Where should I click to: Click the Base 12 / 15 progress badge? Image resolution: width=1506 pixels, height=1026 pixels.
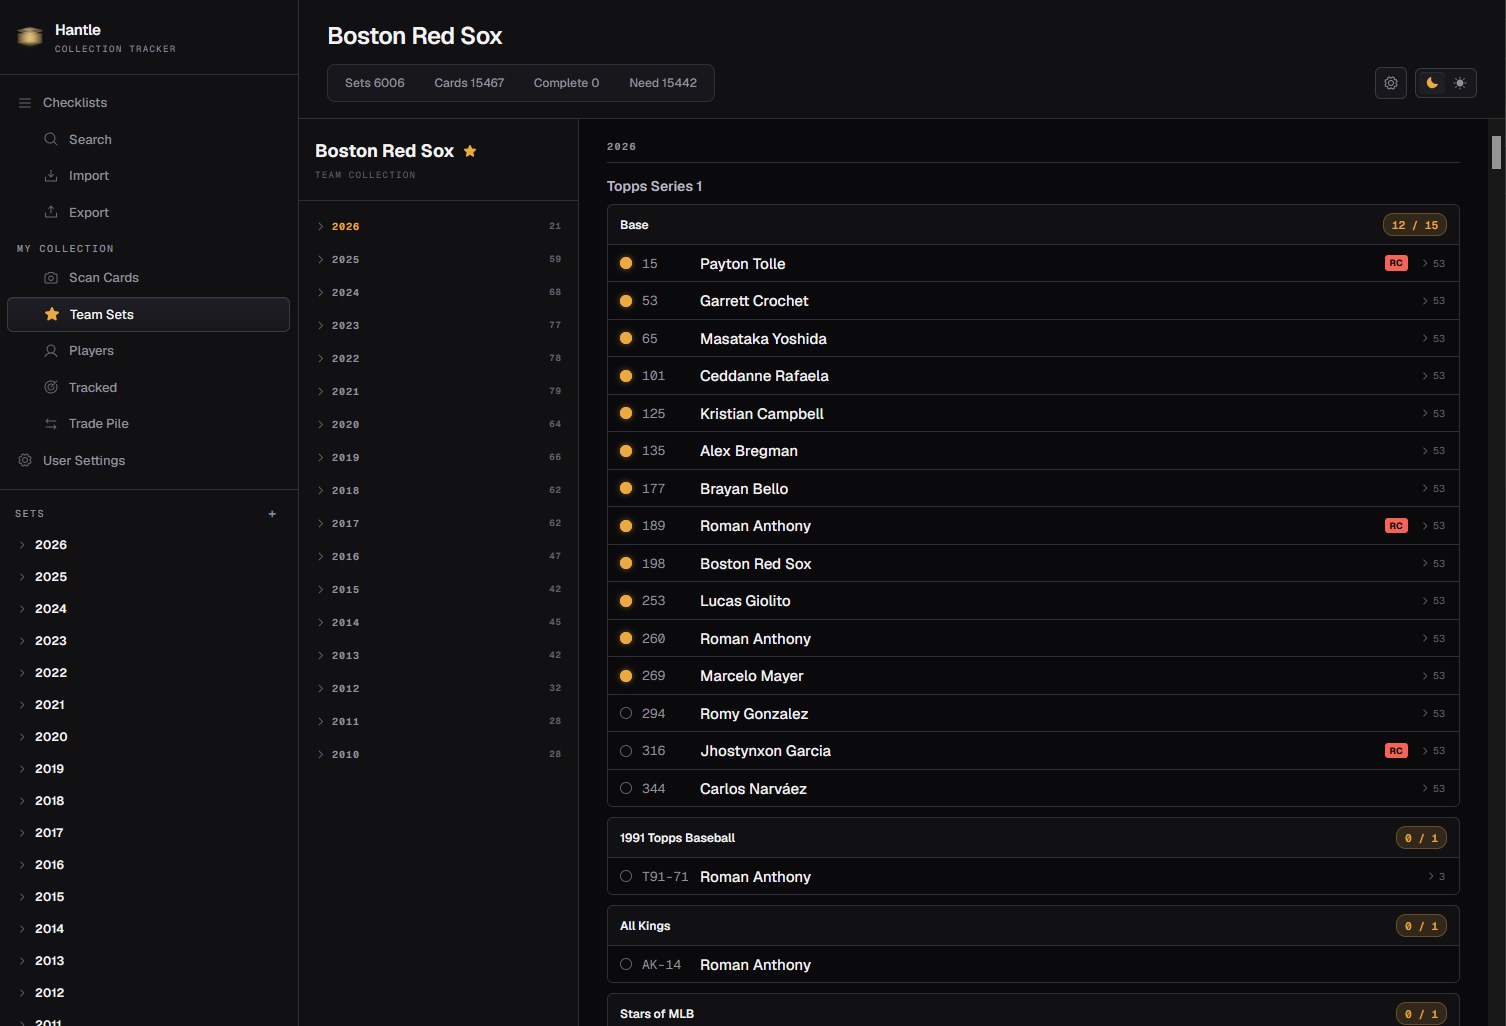click(1415, 225)
